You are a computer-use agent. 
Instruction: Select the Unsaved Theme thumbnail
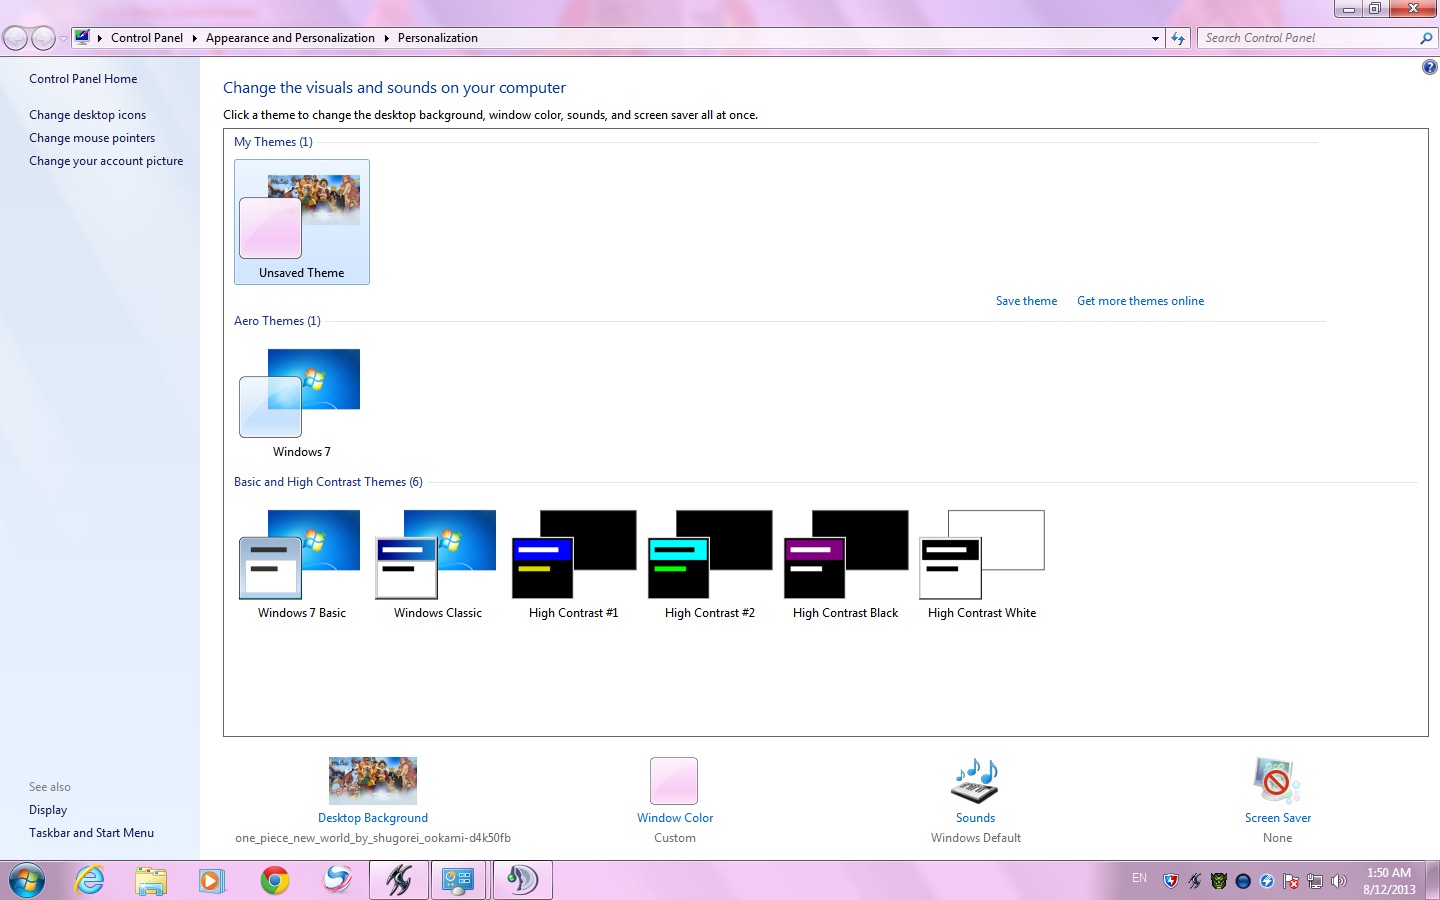[x=302, y=222]
